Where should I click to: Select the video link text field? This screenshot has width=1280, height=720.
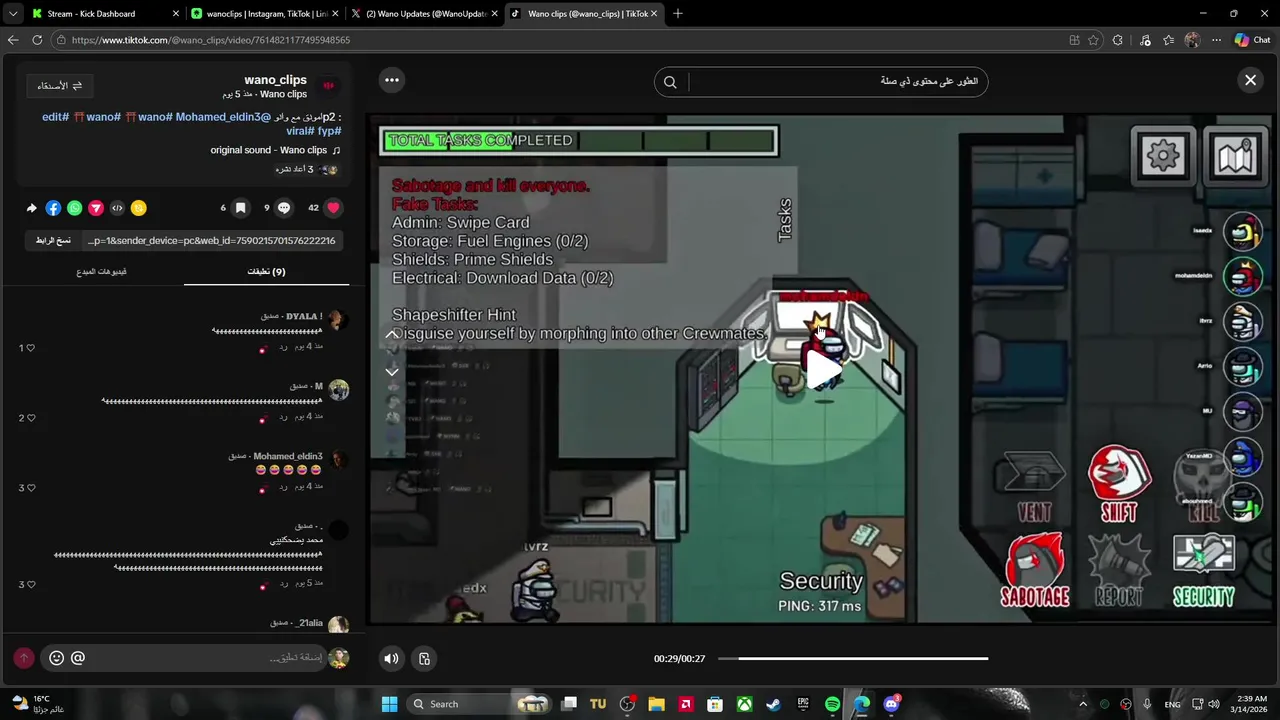click(x=211, y=240)
